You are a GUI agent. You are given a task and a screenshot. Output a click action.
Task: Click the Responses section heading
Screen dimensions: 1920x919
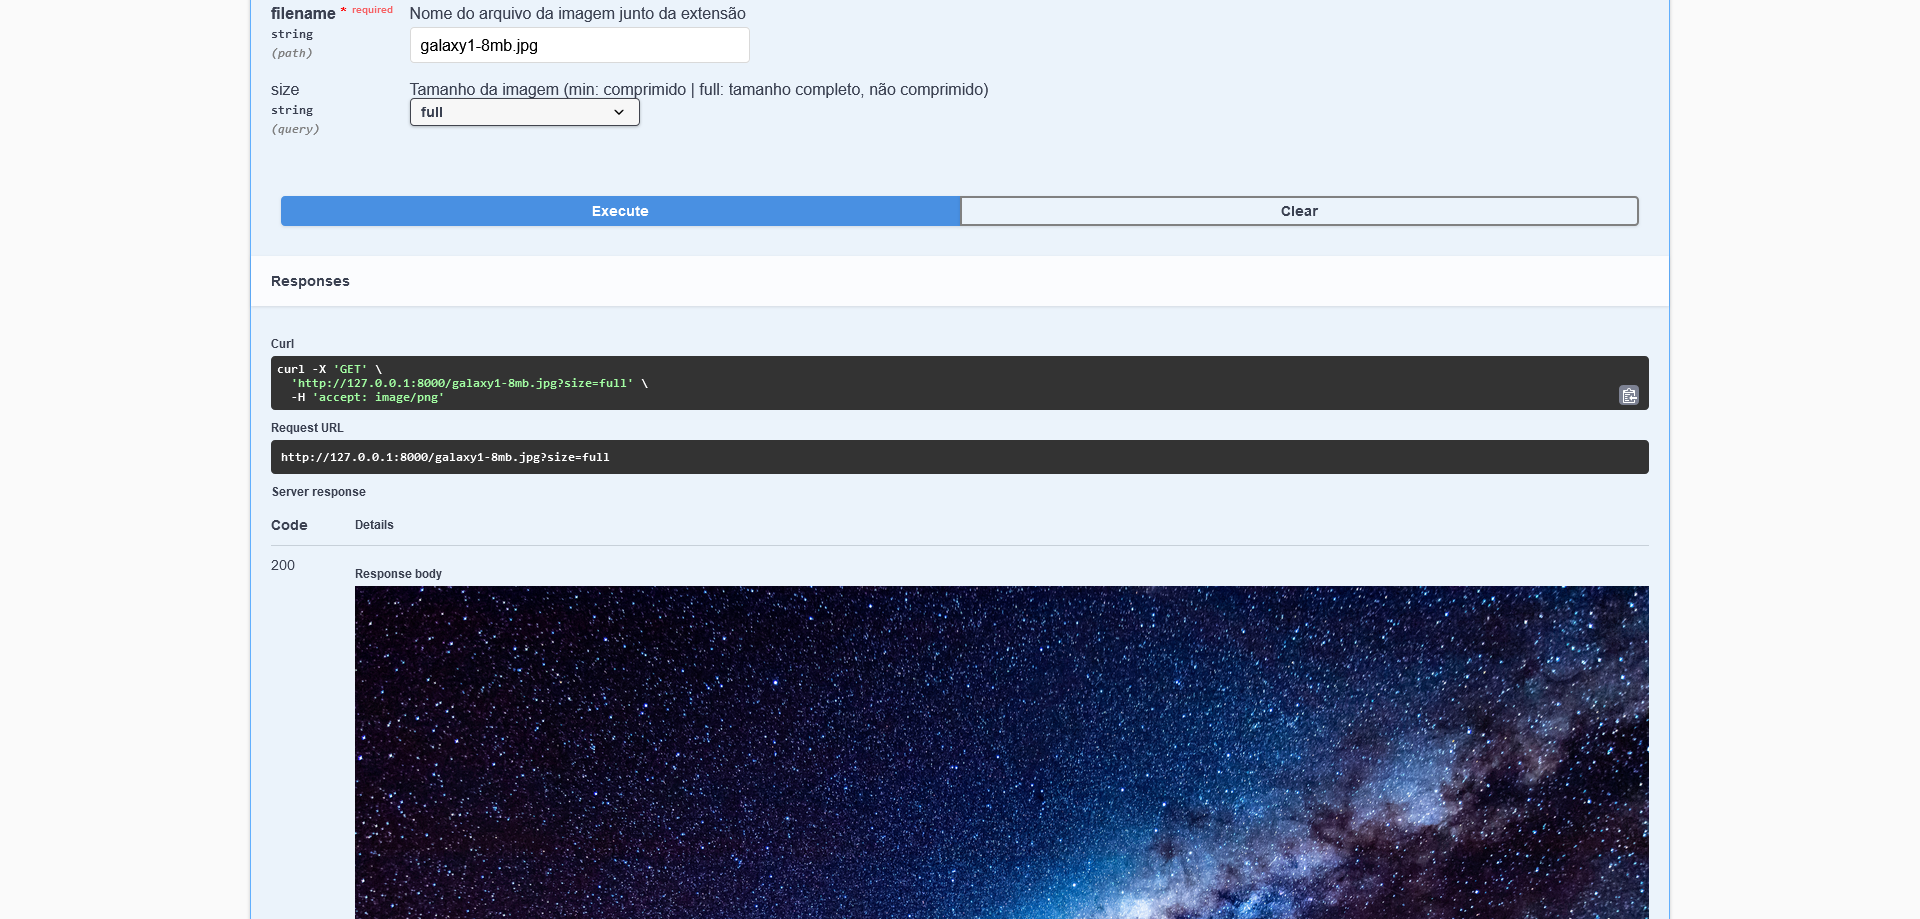[310, 281]
